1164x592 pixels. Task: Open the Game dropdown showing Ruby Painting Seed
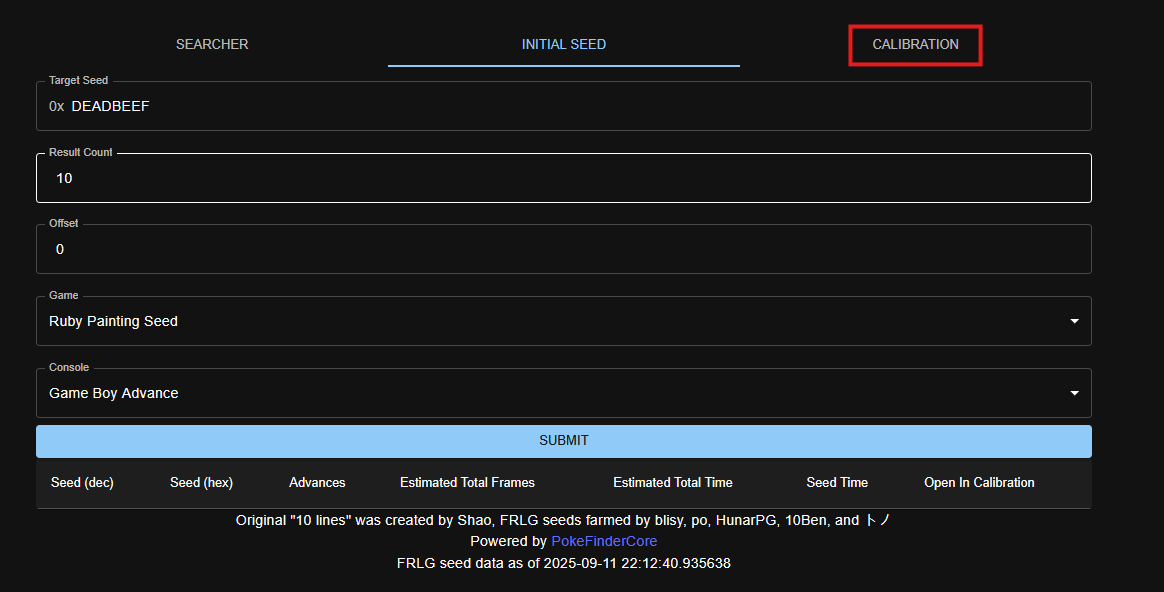(550, 321)
